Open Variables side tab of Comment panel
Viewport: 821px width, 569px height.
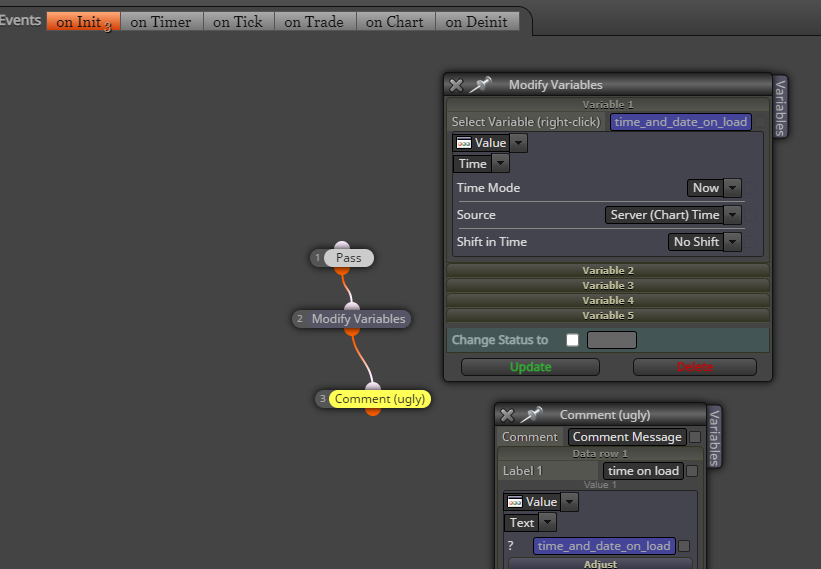[714, 437]
